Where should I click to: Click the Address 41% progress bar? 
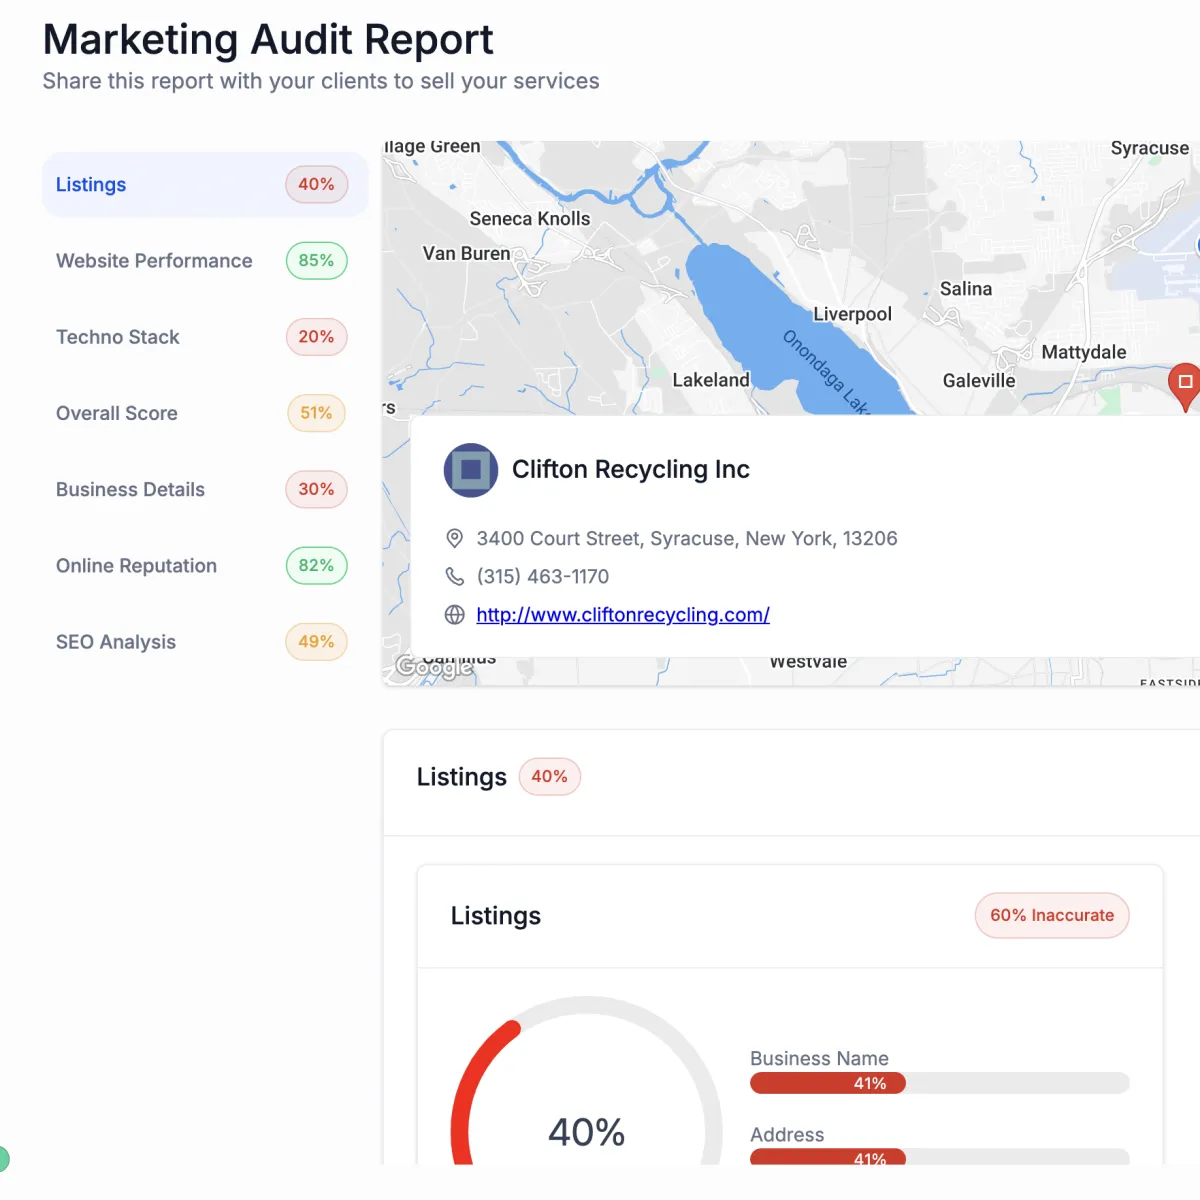[940, 1157]
